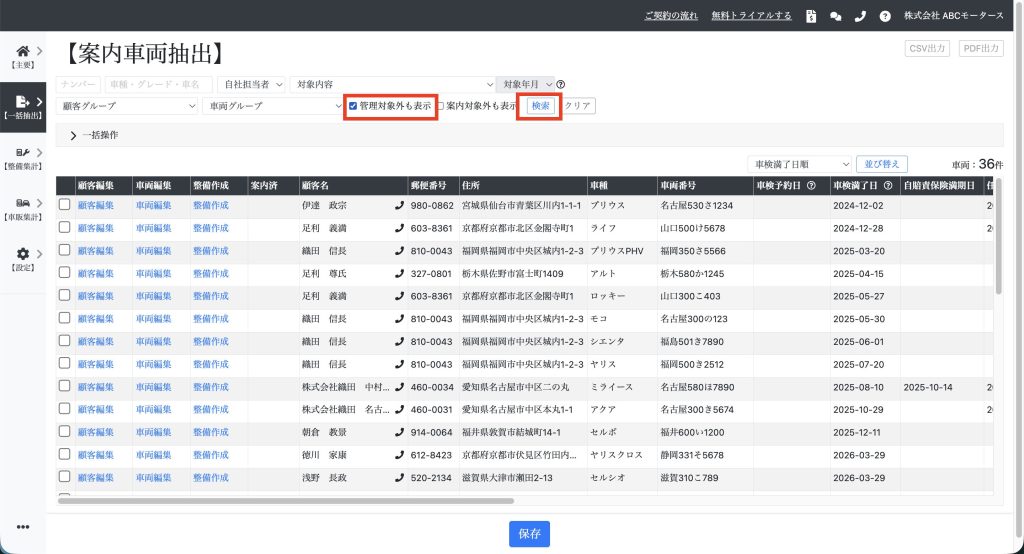Viewport: 1024px width, 554px height.
Task: Click the three-dots icon at sidebar bottom
Action: pos(22,527)
